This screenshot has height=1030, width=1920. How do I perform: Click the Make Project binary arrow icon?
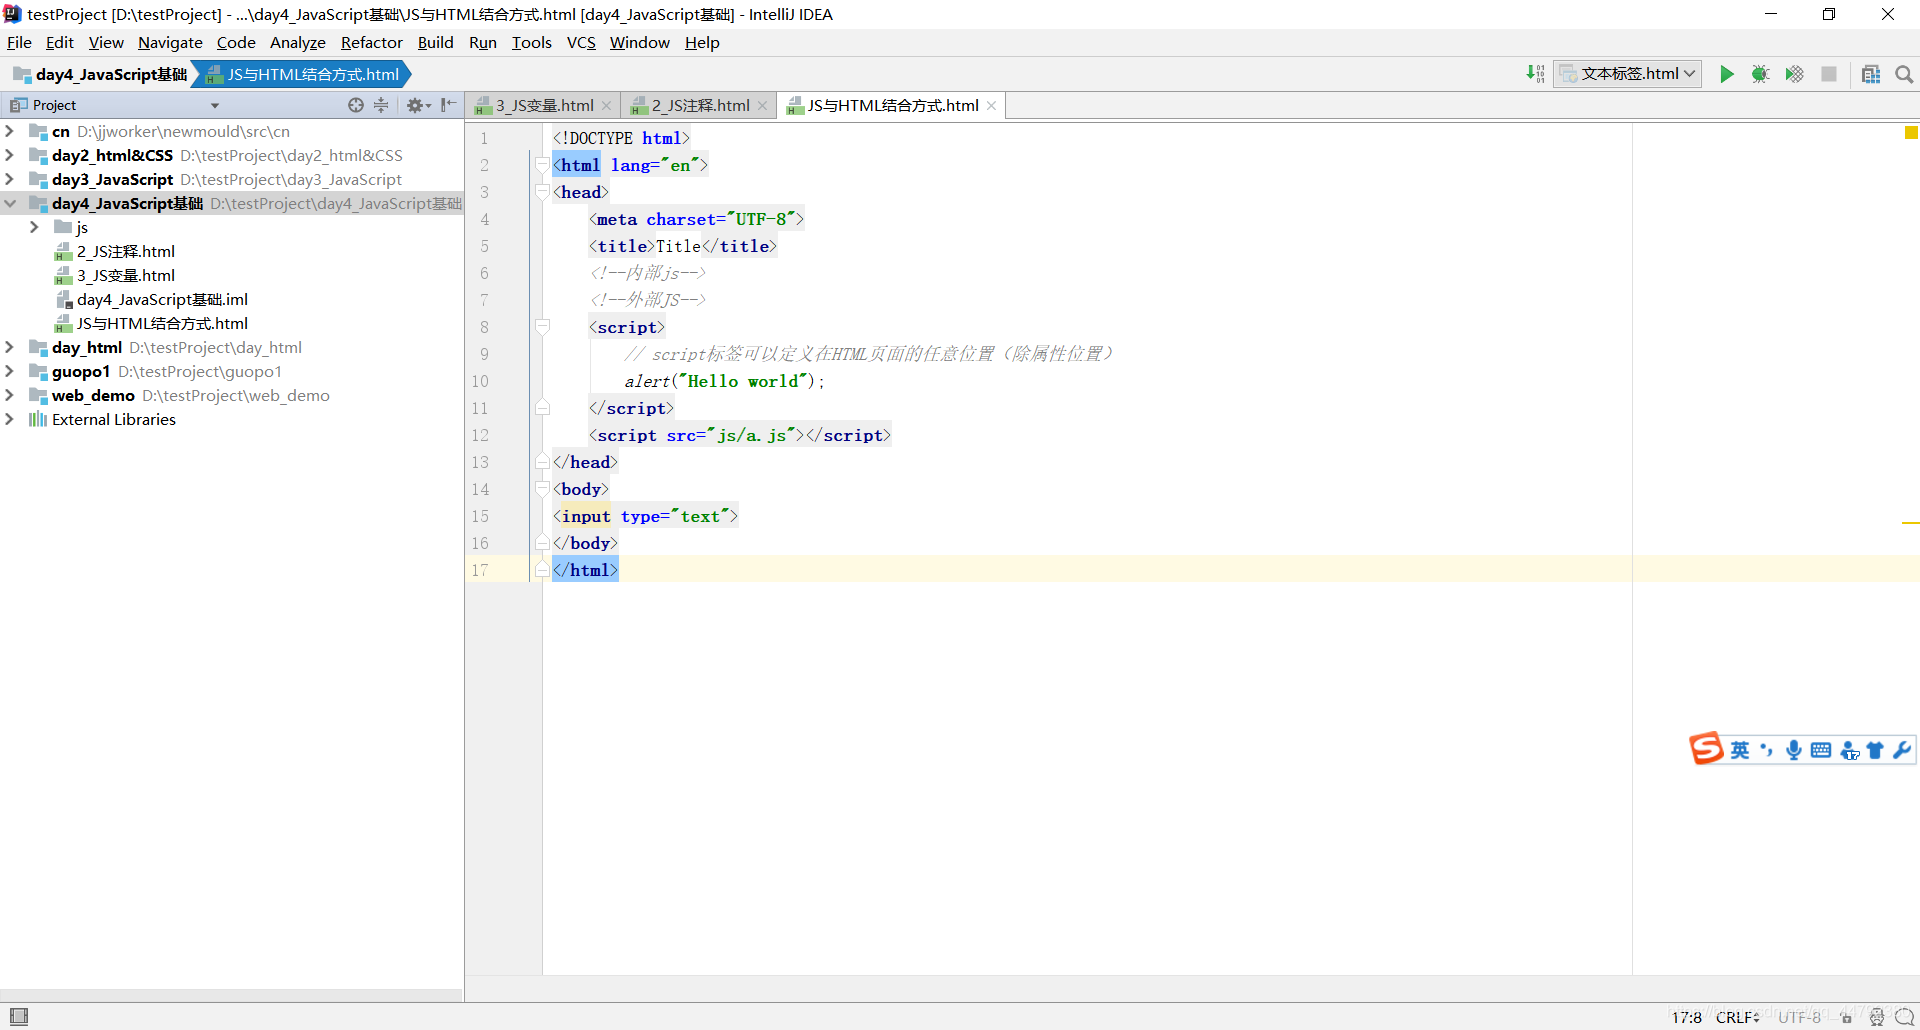pos(1535,74)
